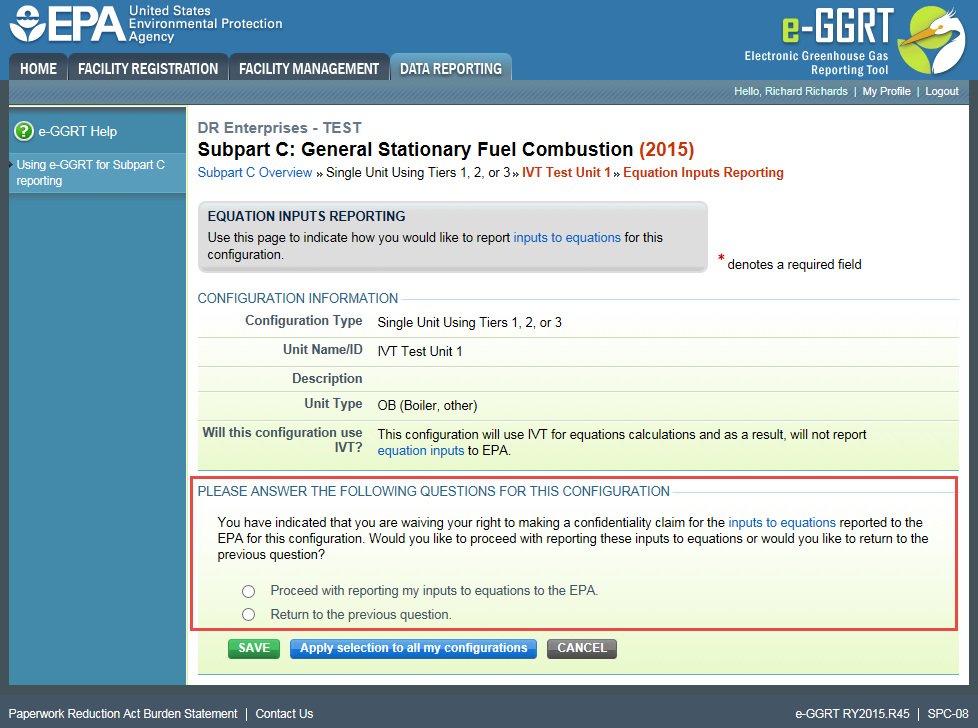Click the 'denotes a required field' note
The width and height of the screenshot is (978, 728).
click(x=794, y=265)
